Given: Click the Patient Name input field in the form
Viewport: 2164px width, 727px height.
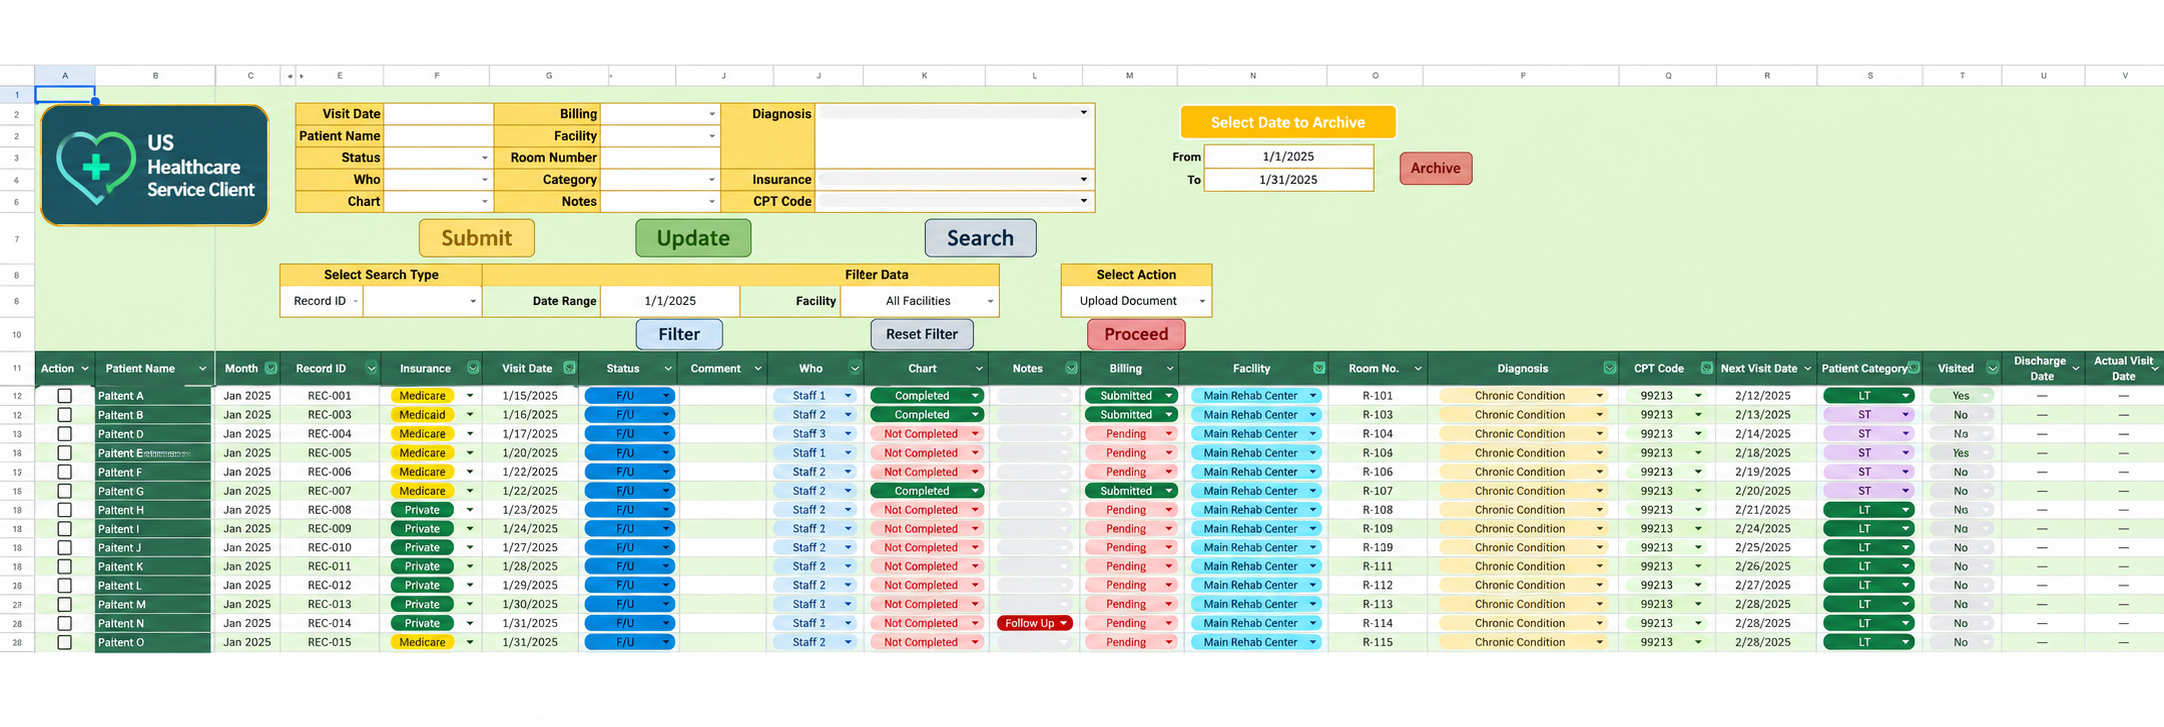Looking at the screenshot, I should click(x=439, y=136).
